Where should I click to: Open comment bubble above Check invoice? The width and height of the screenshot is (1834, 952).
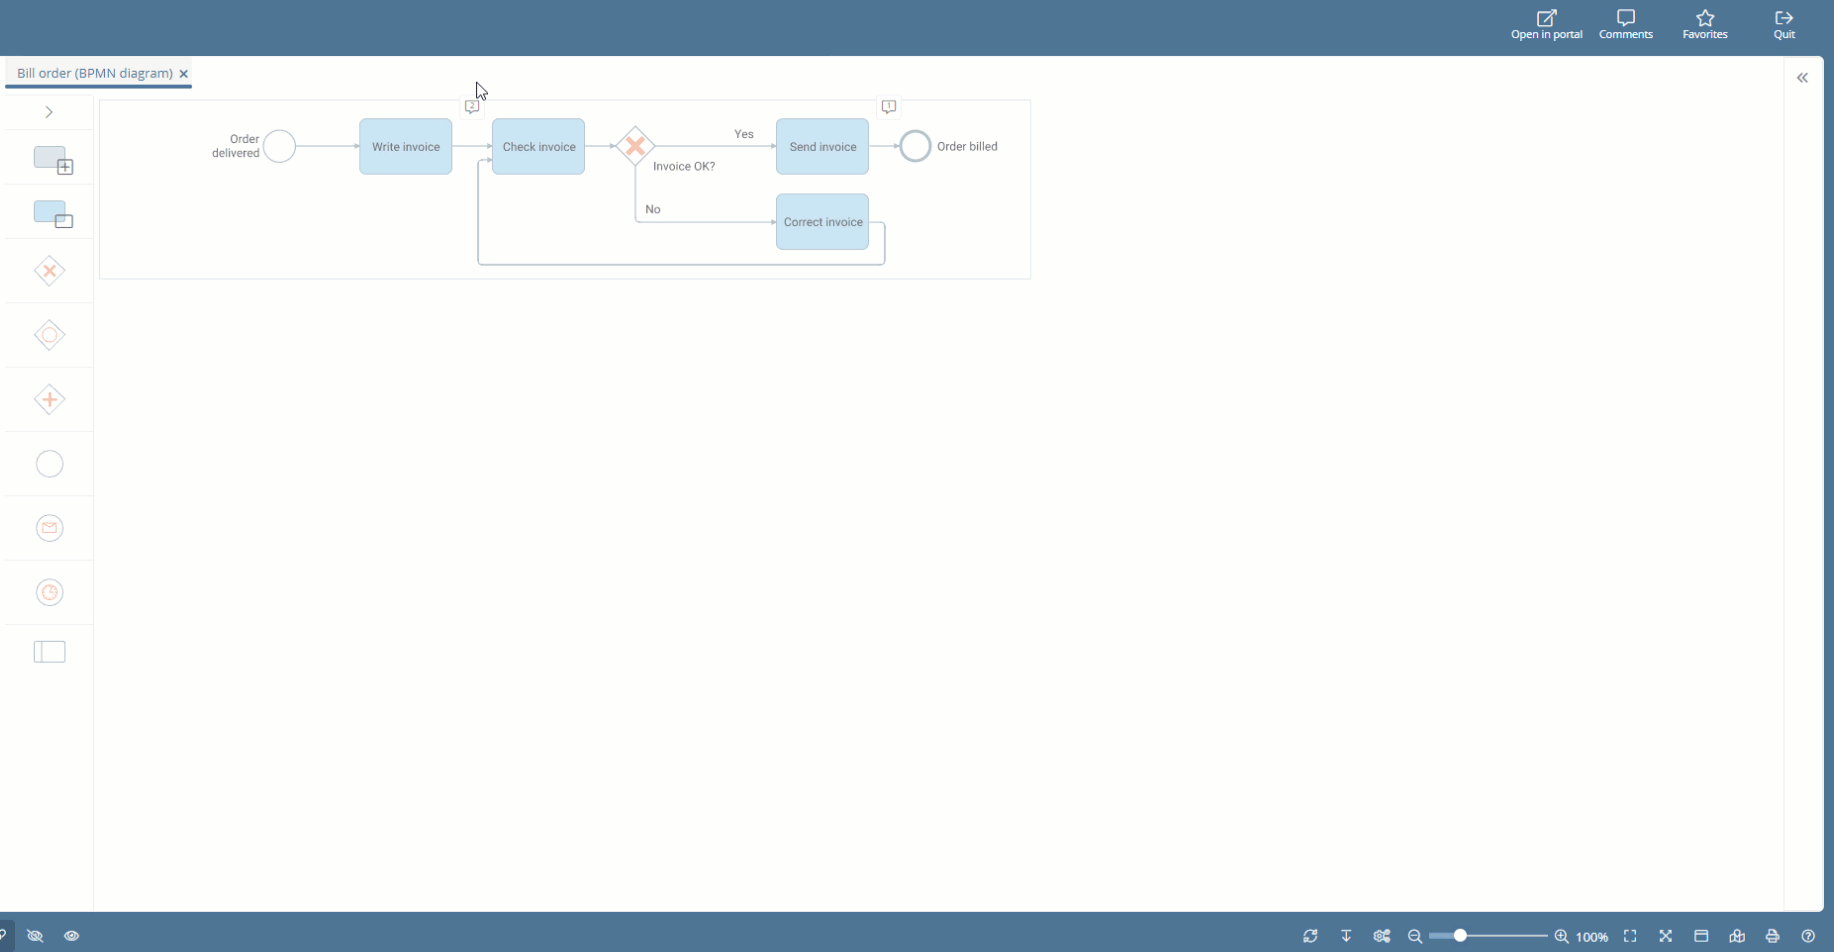pyautogui.click(x=472, y=107)
